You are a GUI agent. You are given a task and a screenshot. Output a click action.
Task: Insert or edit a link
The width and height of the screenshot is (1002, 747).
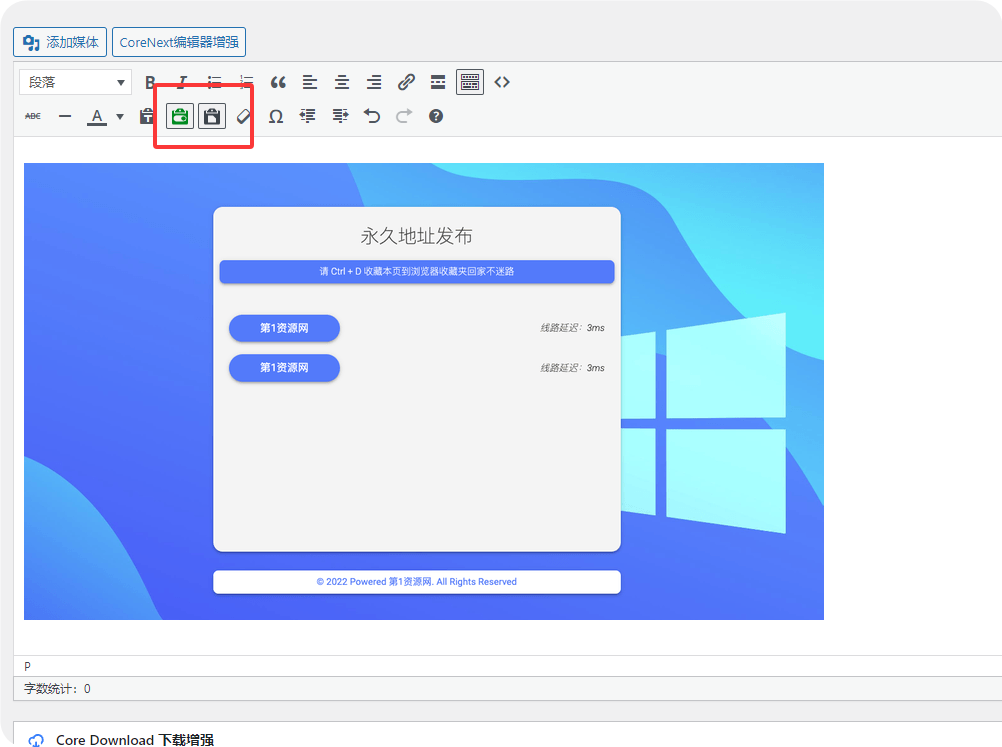[x=406, y=82]
